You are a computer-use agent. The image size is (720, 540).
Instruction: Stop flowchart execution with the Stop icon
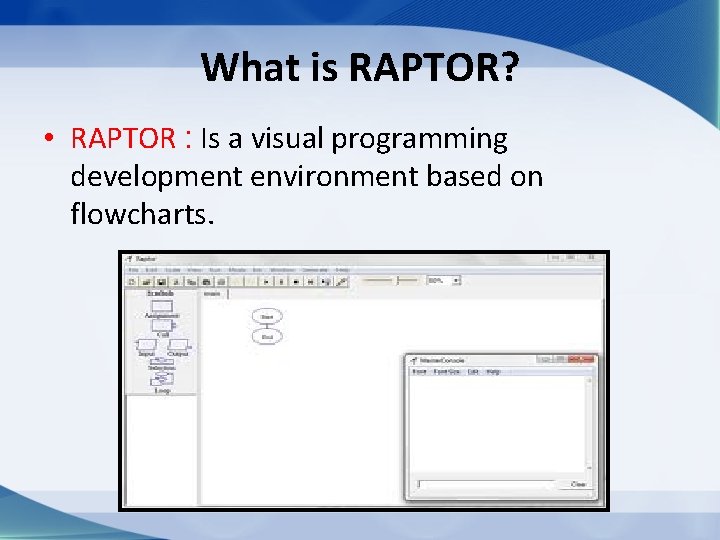tap(296, 281)
